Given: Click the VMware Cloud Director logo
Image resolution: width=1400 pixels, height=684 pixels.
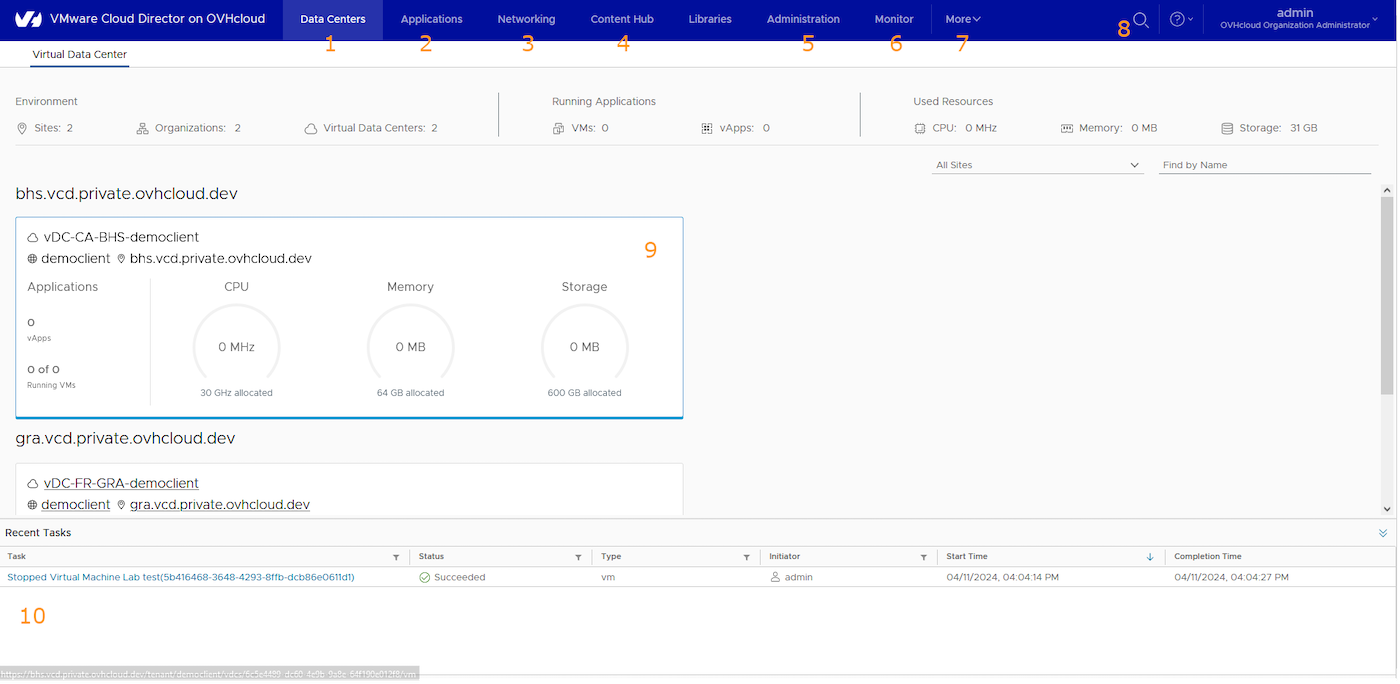Looking at the screenshot, I should (27, 18).
